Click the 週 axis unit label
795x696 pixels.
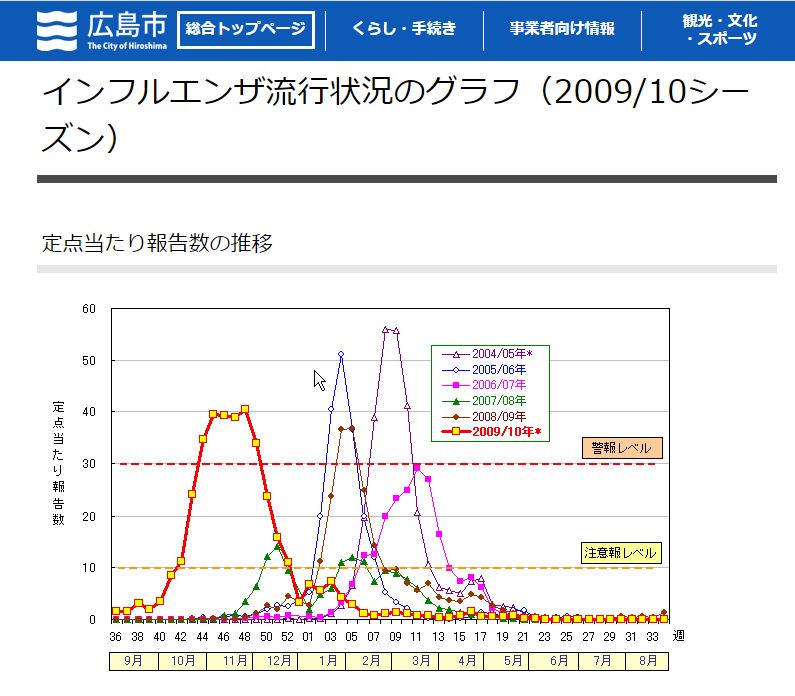click(678, 636)
